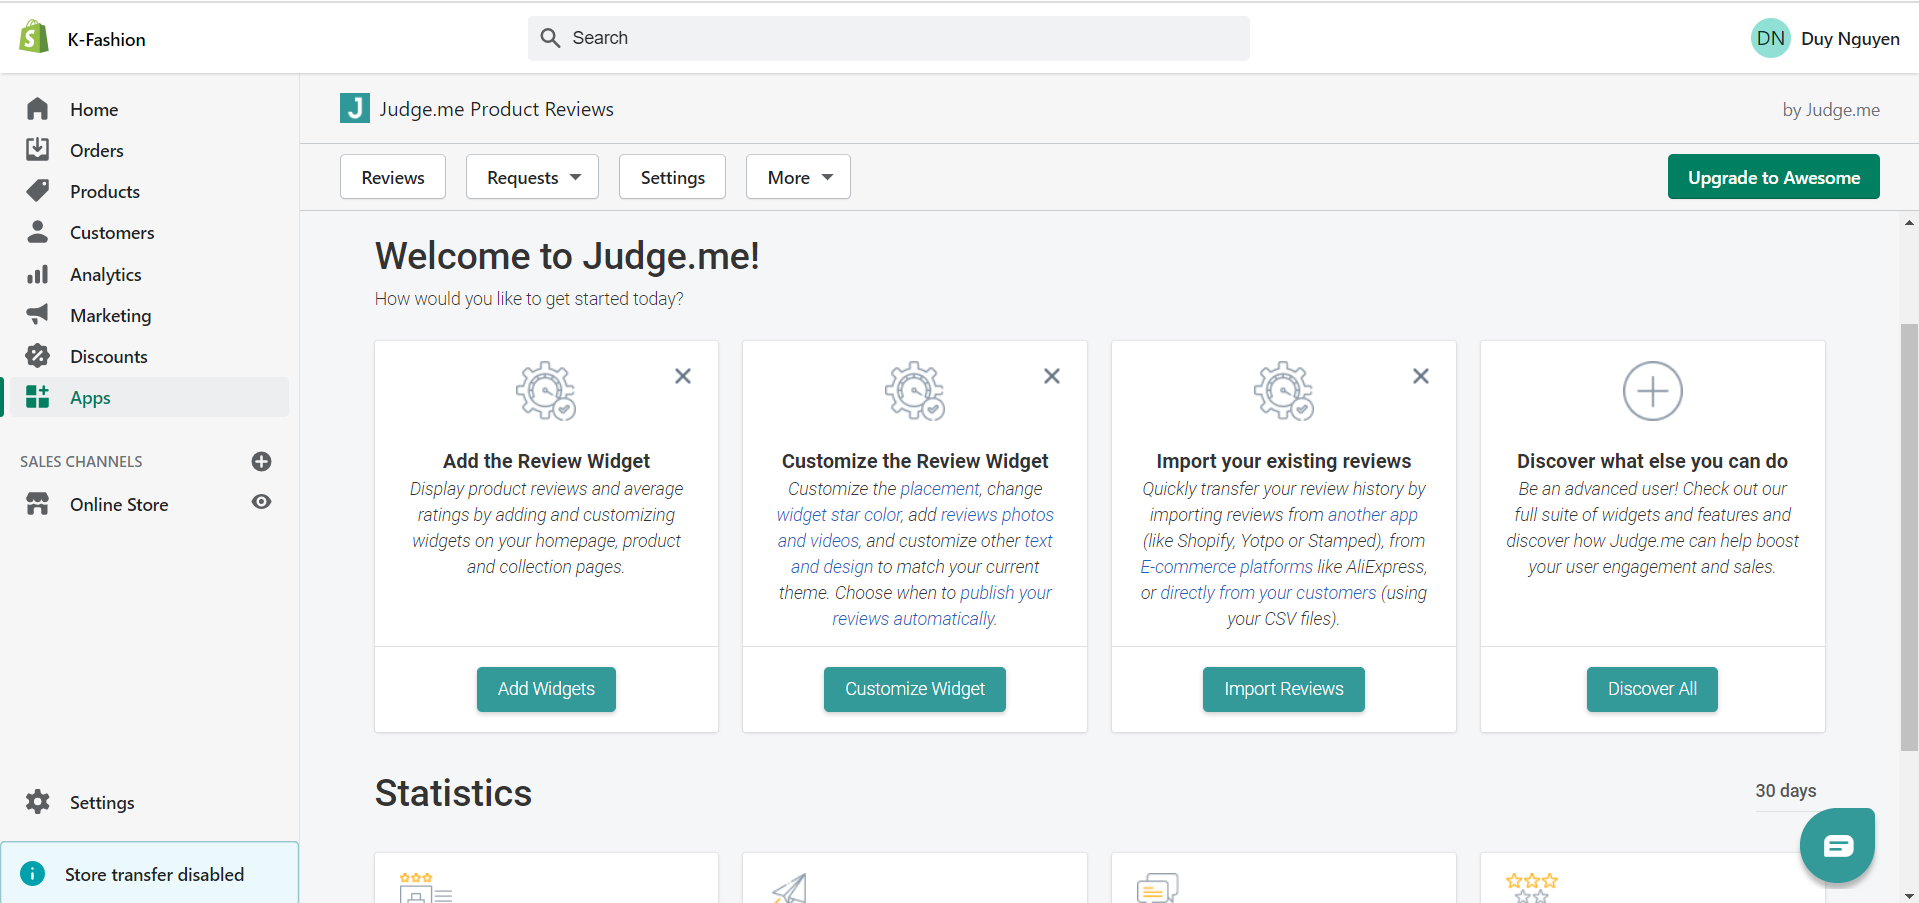Viewport: 1919px width, 903px height.
Task: Click the Analytics bar chart icon
Action: coord(38,274)
